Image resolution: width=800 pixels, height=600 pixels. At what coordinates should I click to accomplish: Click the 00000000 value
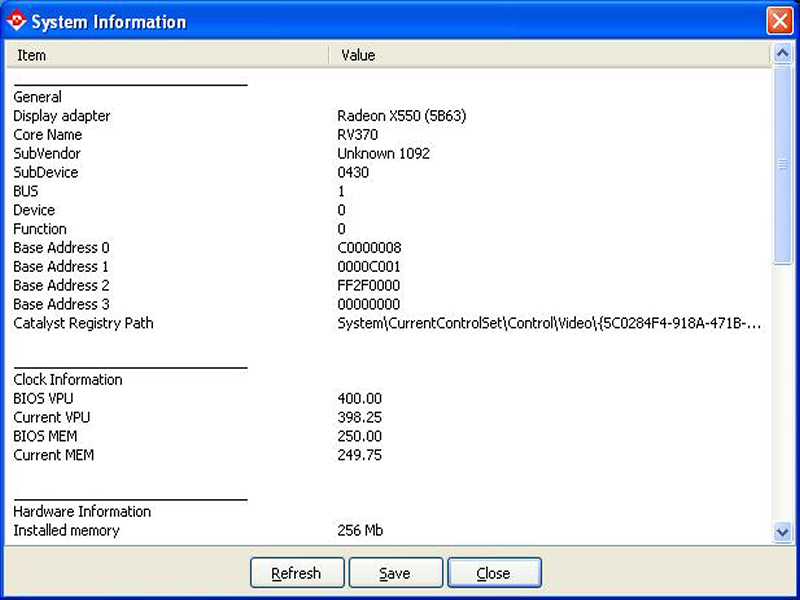click(x=369, y=305)
